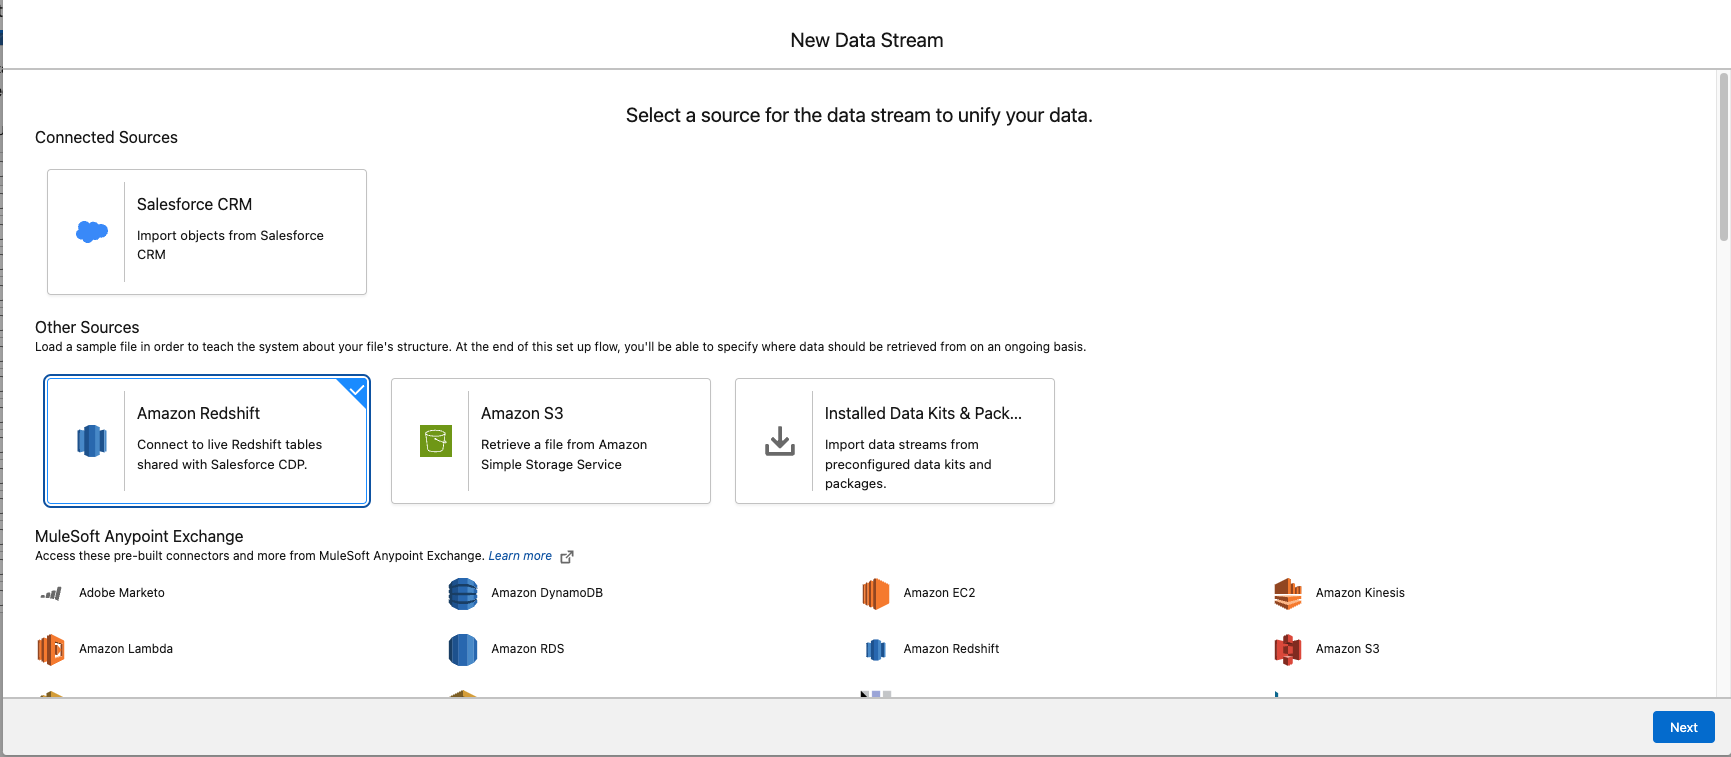The image size is (1731, 757).
Task: Select the Amazon S3 source card
Action: 551,441
